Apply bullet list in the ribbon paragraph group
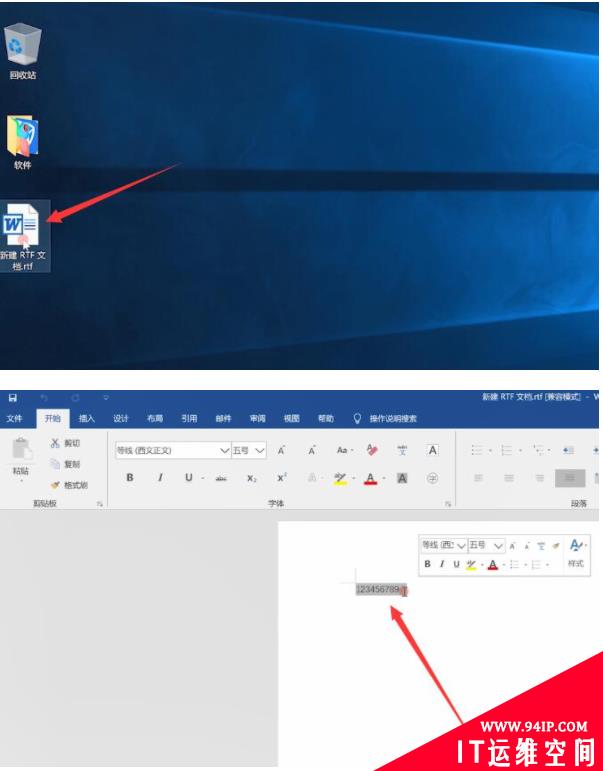This screenshot has width=603, height=771. 477,450
